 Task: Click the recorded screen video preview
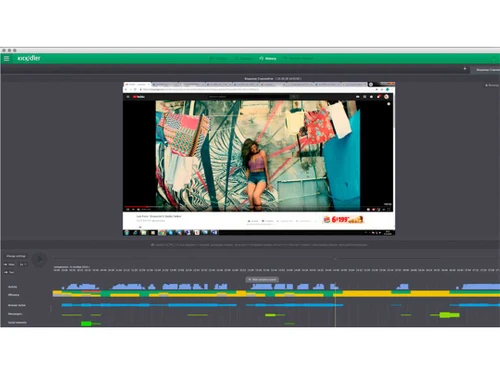[259, 159]
